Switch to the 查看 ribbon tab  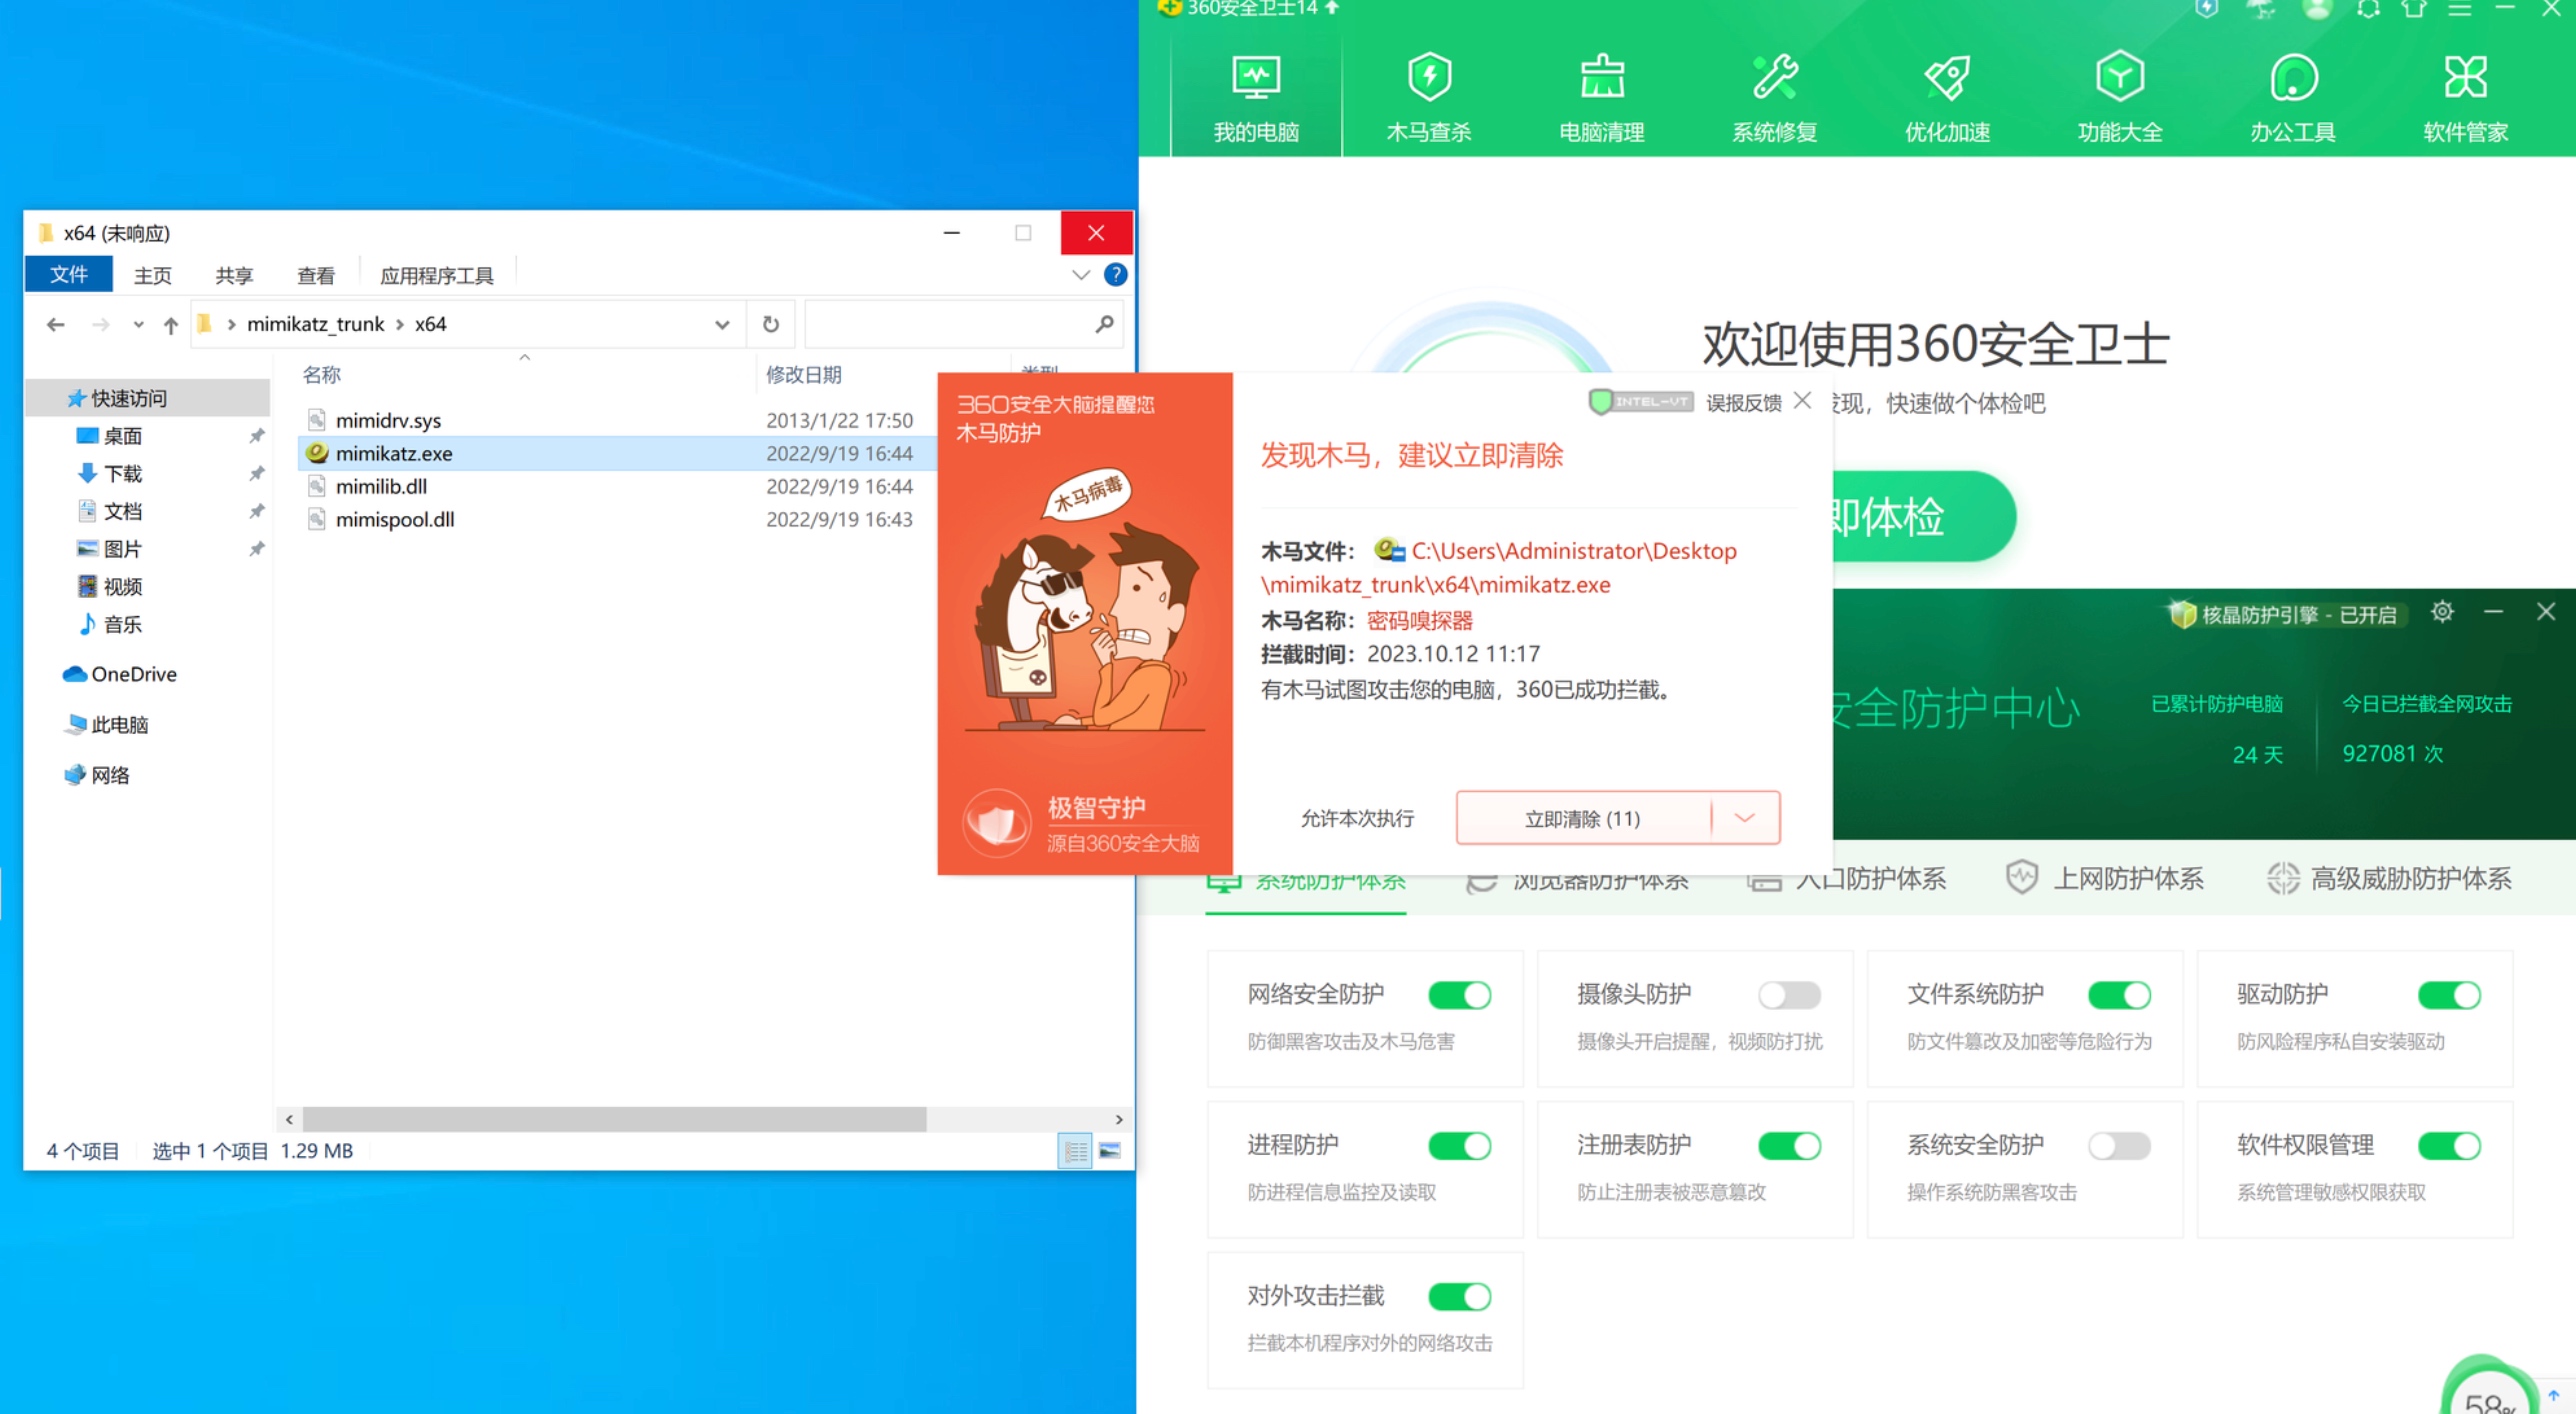coord(315,275)
